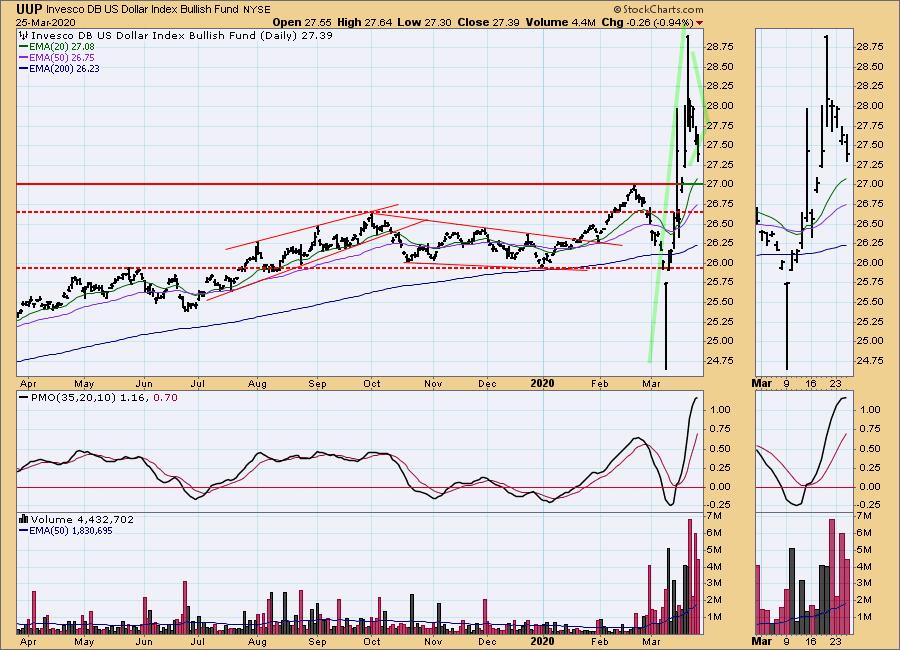Click the Low 27.30 value
Screen dimensions: 900x650
[425, 22]
